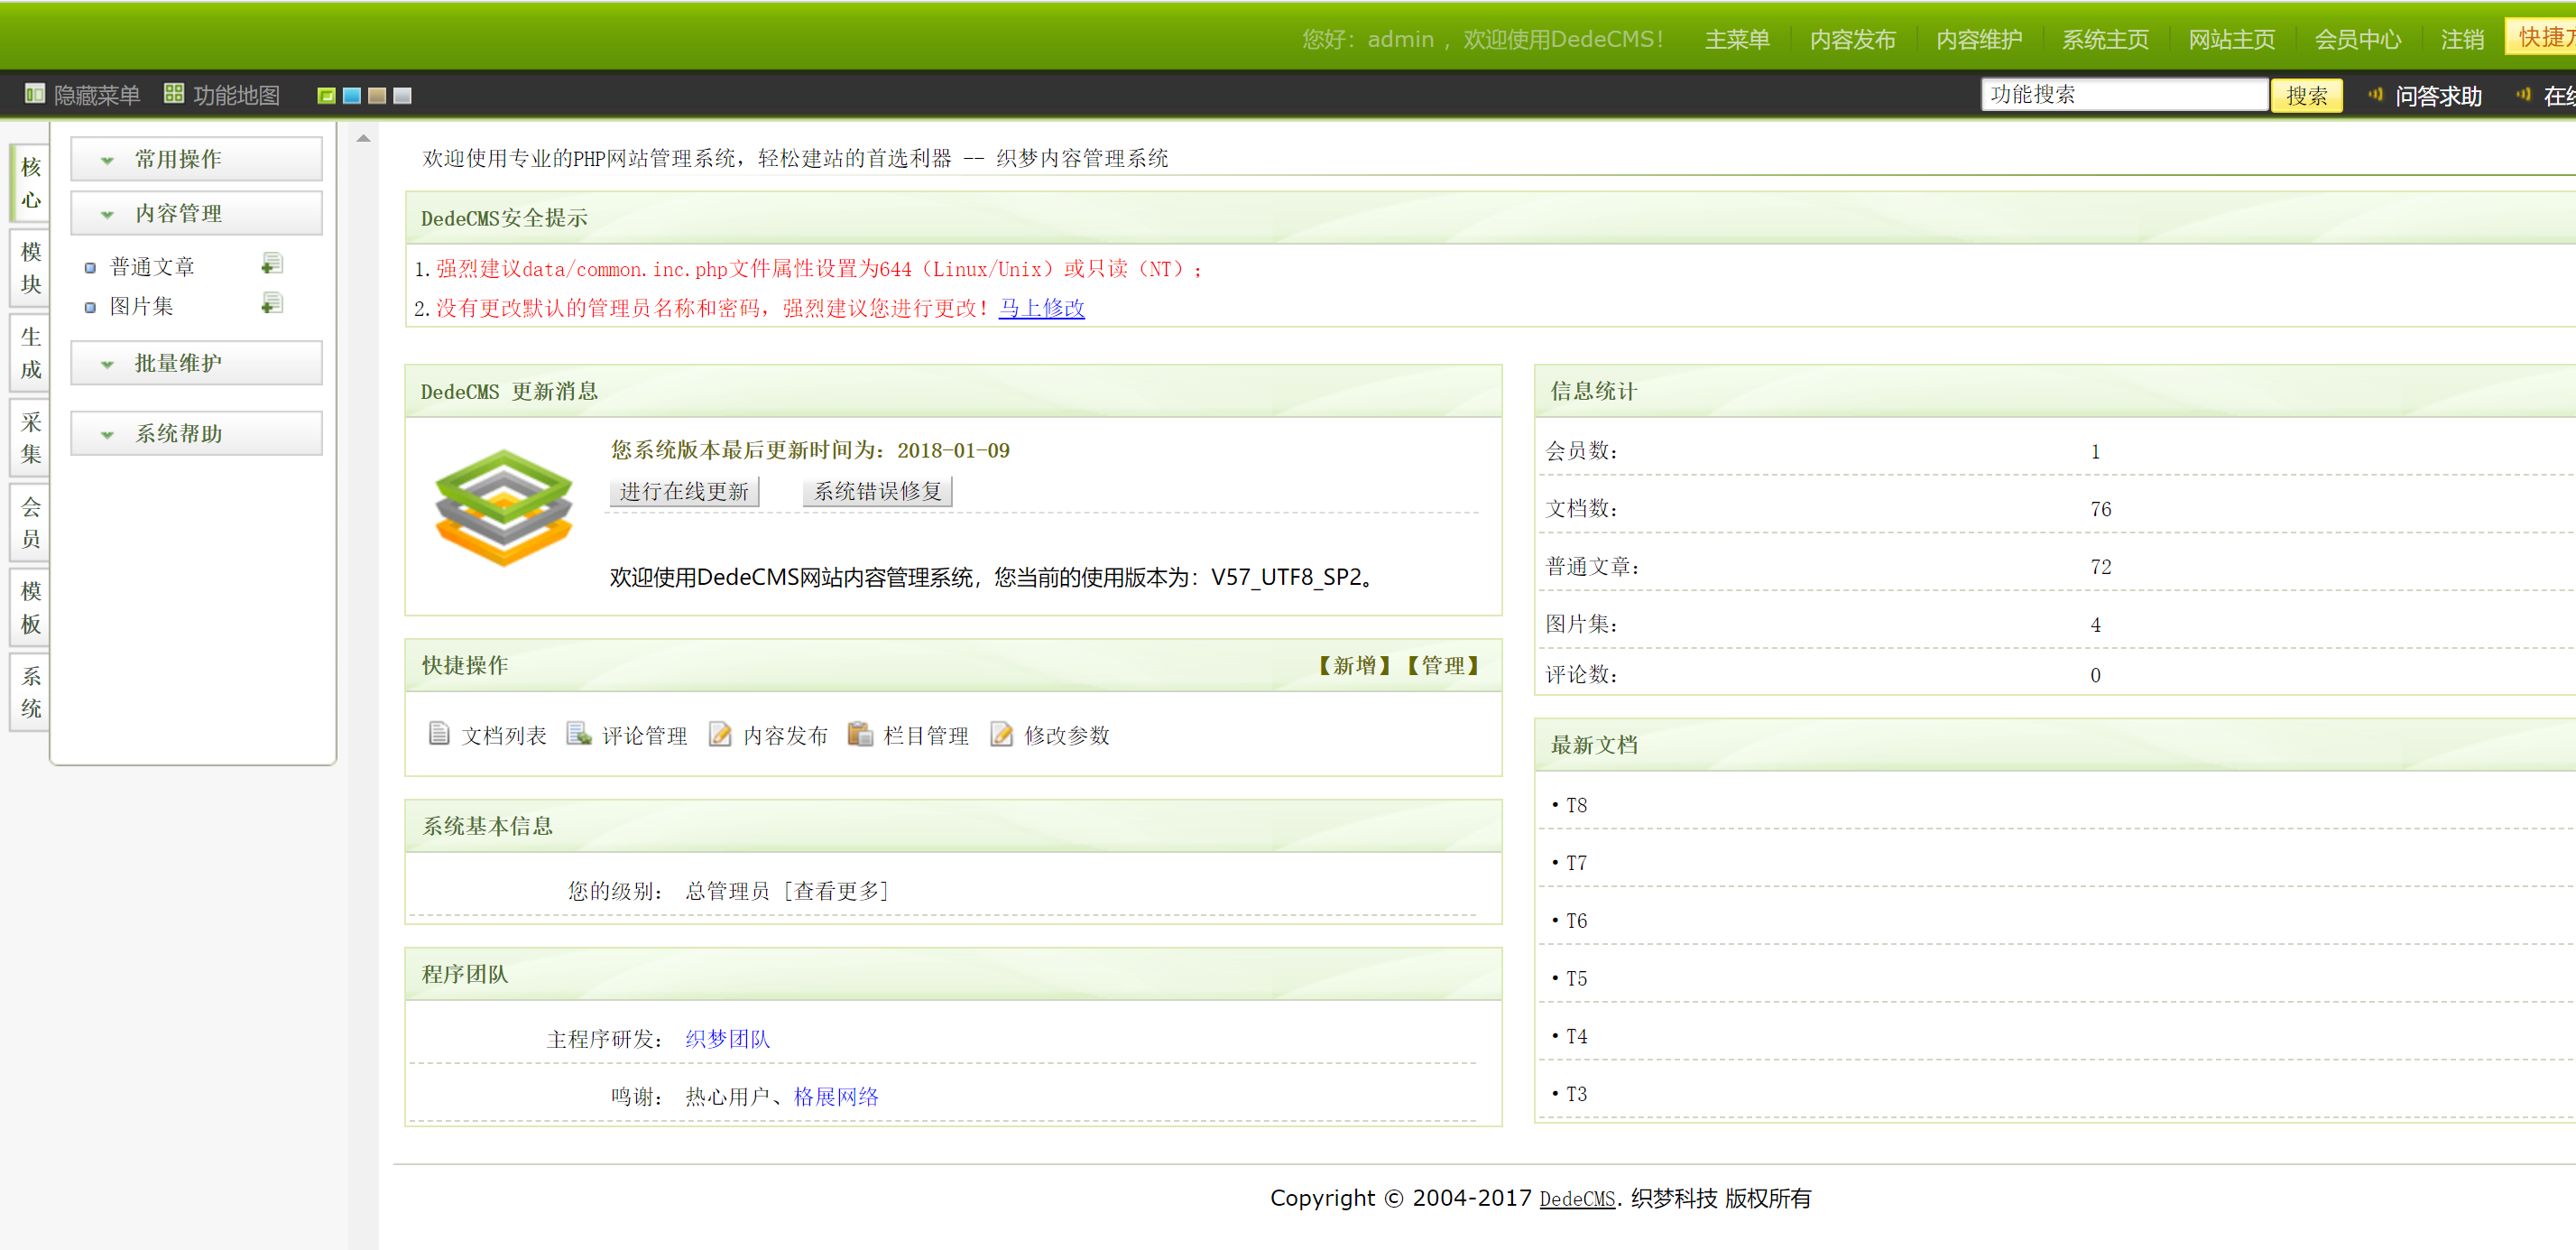The image size is (2576, 1250).
Task: Open 图片集 in the sidebar
Action: coord(141,306)
